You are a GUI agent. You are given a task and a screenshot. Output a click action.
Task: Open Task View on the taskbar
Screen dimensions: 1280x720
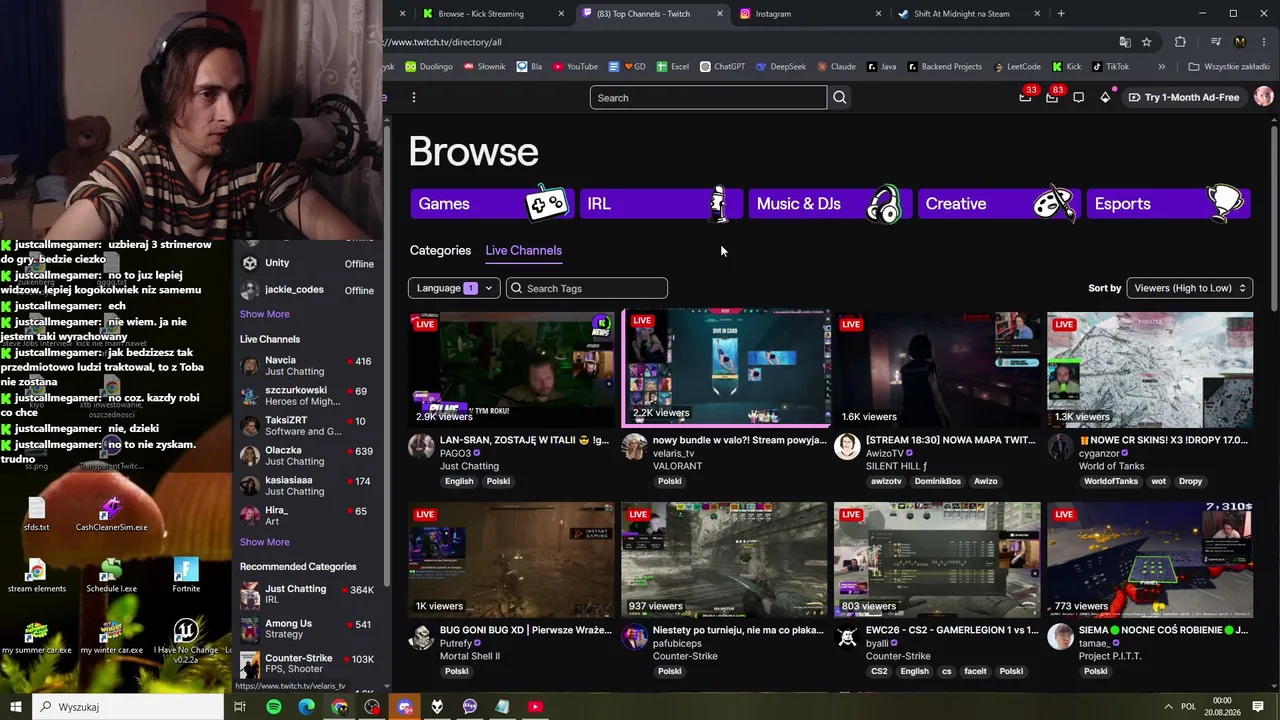pyautogui.click(x=240, y=707)
